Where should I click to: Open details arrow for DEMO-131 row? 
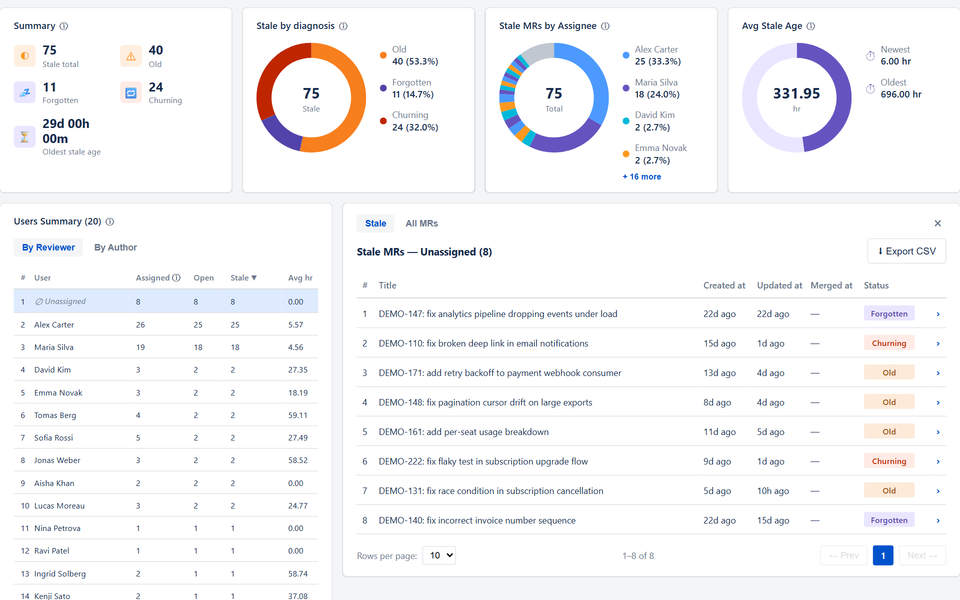pos(938,491)
